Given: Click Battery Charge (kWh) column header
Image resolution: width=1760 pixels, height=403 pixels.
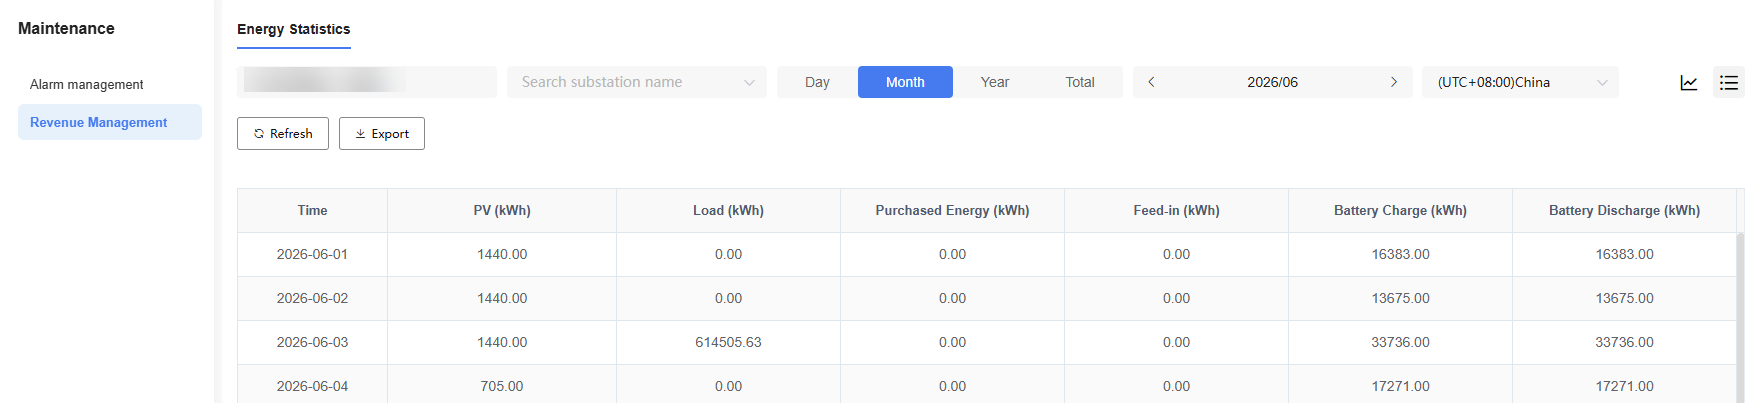Looking at the screenshot, I should point(1400,210).
